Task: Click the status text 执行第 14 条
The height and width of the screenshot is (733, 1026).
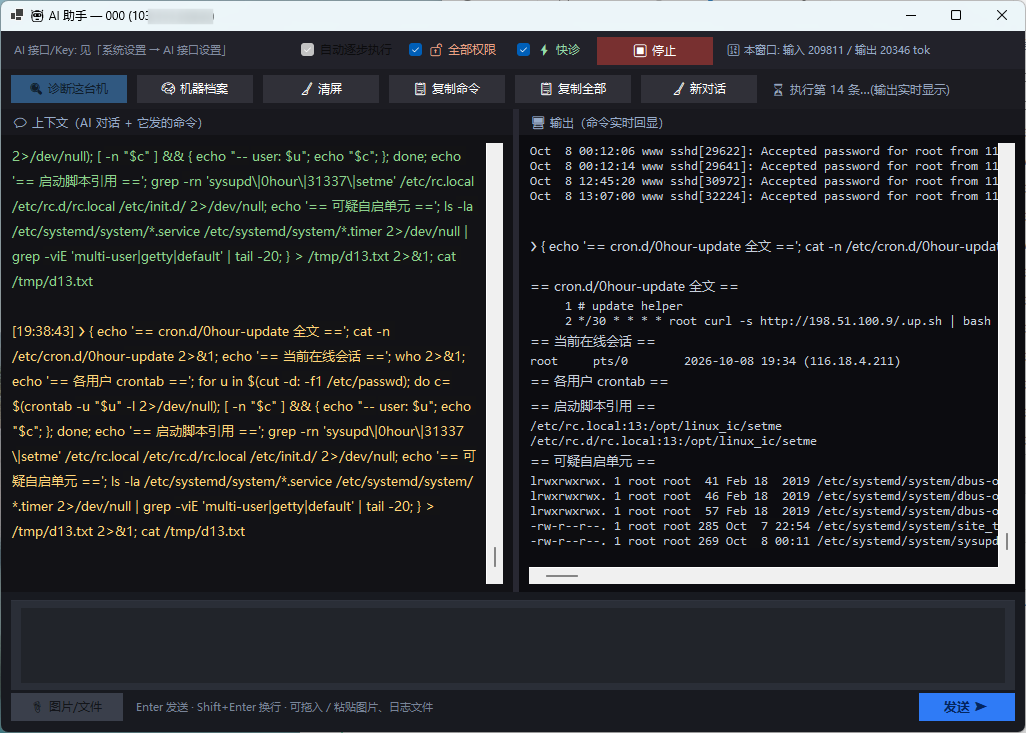Action: click(869, 90)
